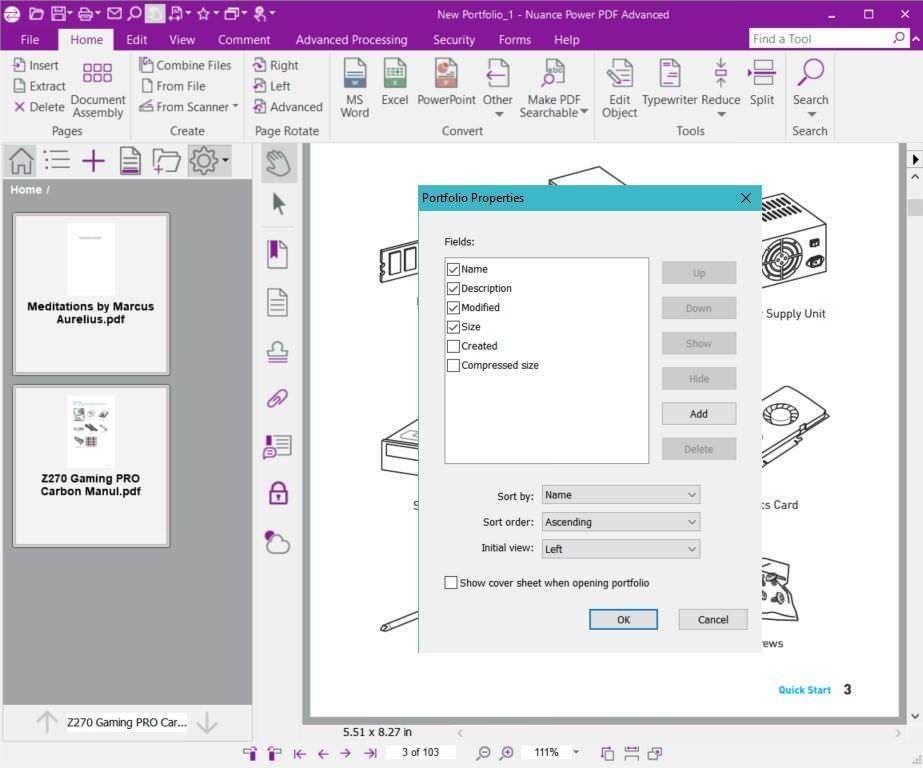Open the Bookmarks panel icon
This screenshot has width=923, height=768.
[x=277, y=254]
